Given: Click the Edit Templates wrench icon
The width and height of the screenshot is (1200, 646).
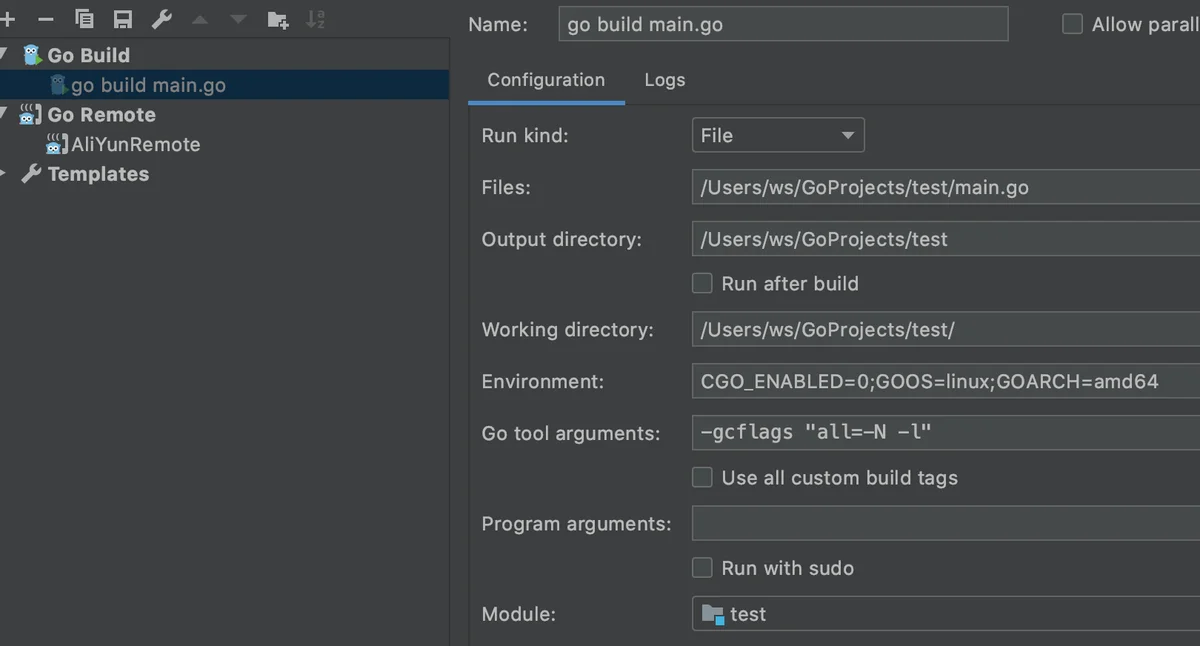Looking at the screenshot, I should coord(161,19).
